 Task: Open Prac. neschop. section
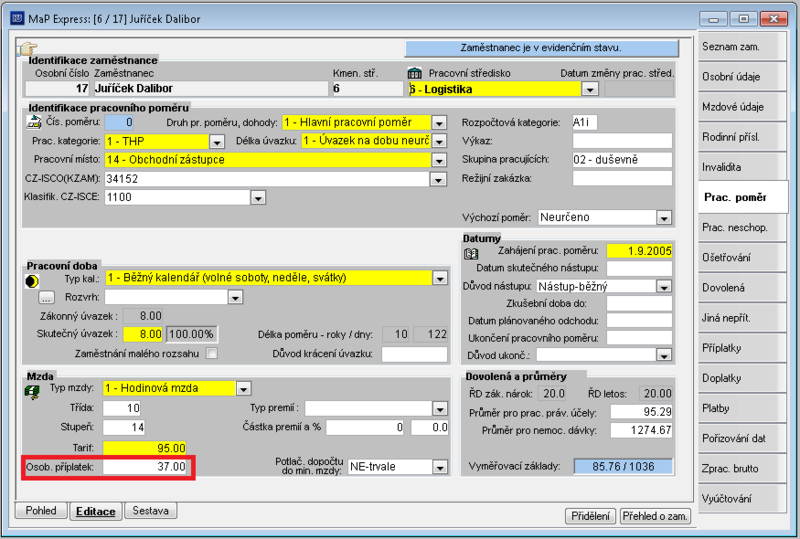741,228
